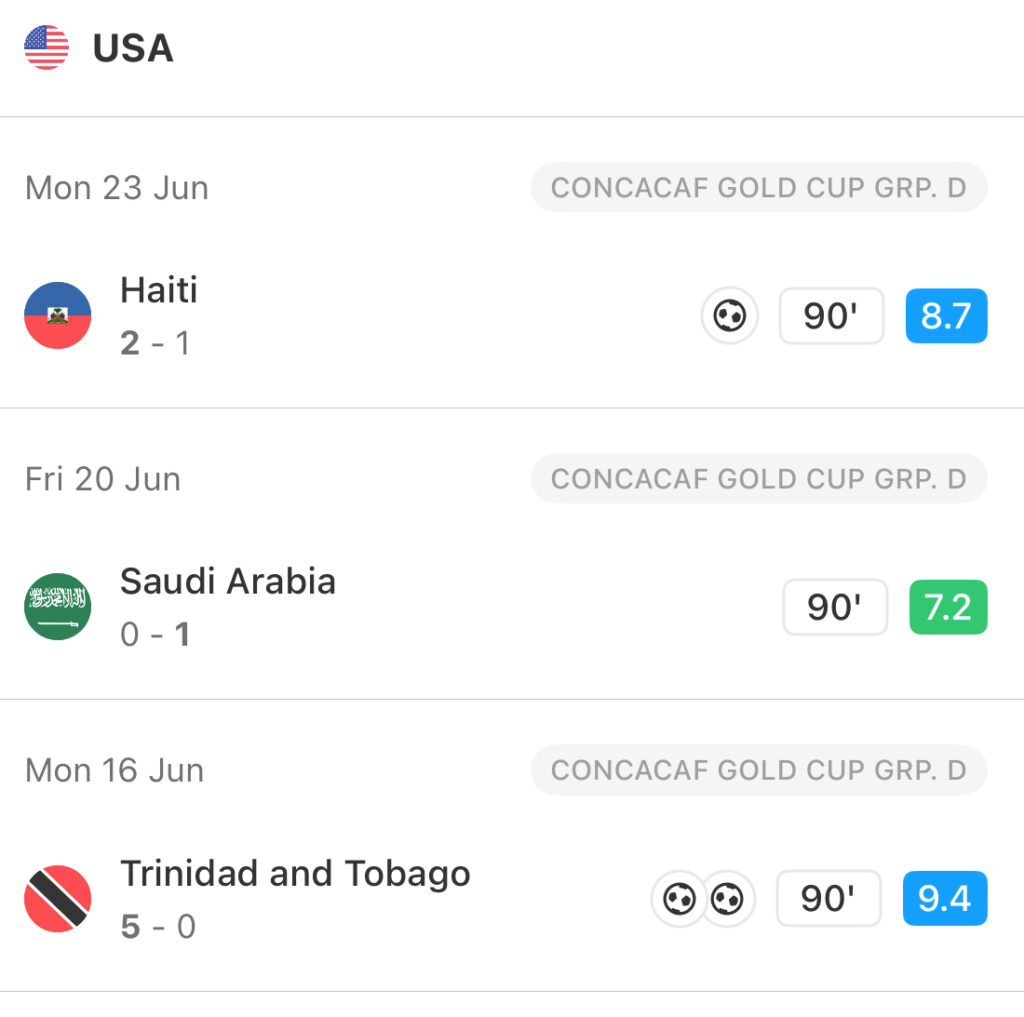Click second goal ball icon for Trinidad match
Screen dimensions: 1024x1017
tap(727, 899)
